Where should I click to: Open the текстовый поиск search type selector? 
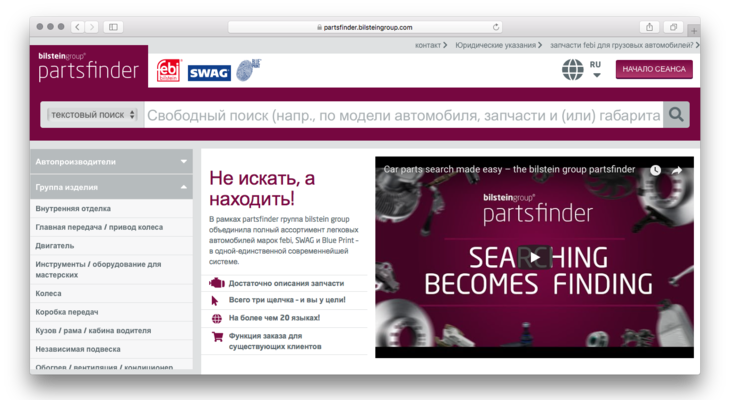point(92,115)
